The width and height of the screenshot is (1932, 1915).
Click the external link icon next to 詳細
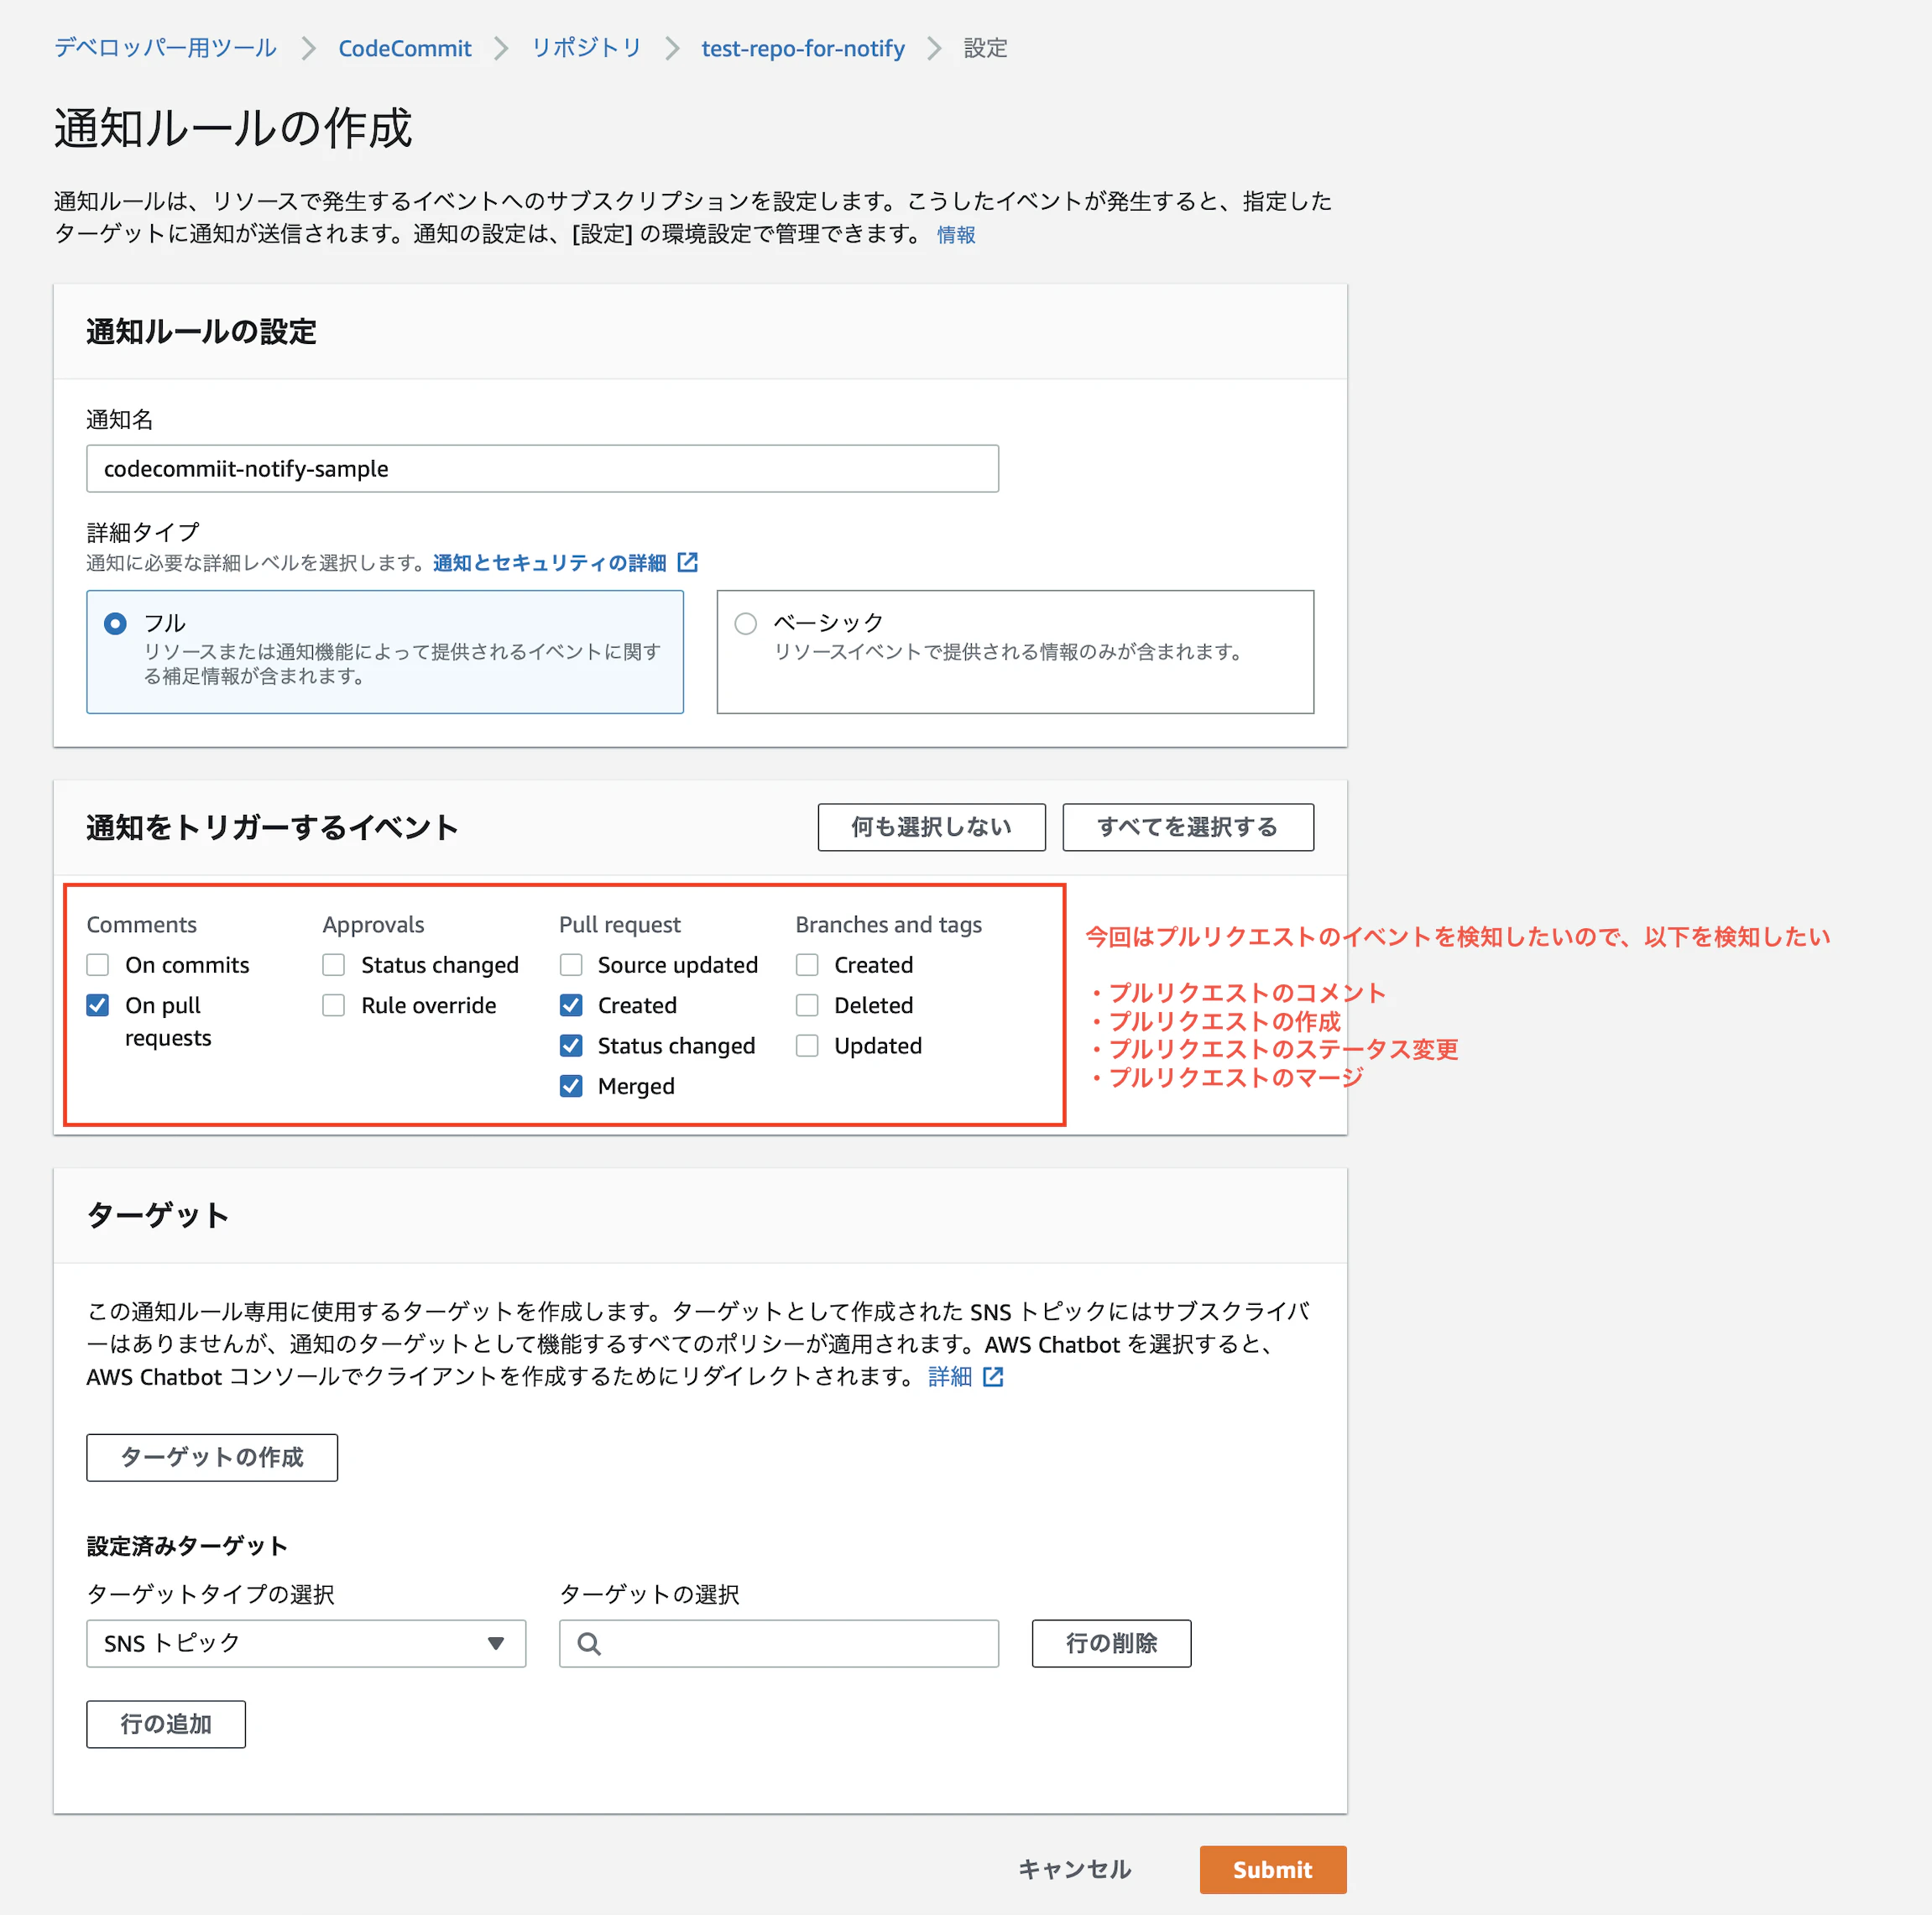(993, 1376)
